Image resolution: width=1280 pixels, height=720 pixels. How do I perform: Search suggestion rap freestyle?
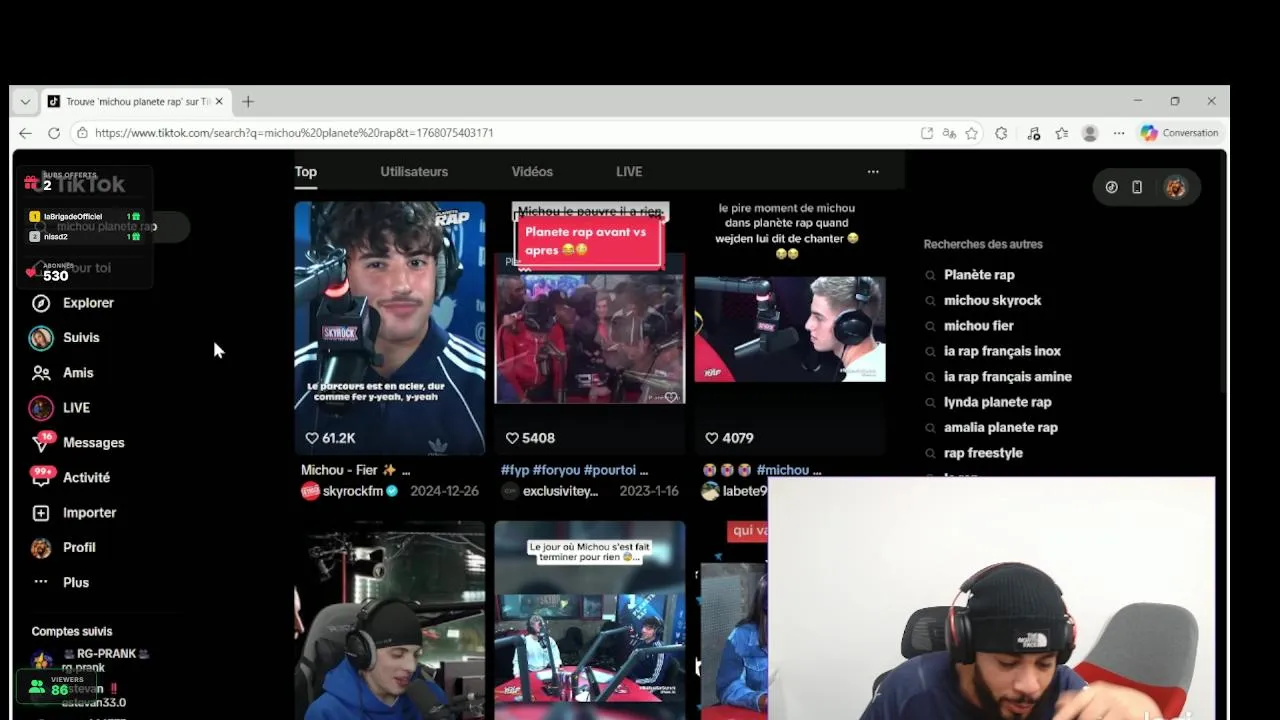pyautogui.click(x=983, y=453)
